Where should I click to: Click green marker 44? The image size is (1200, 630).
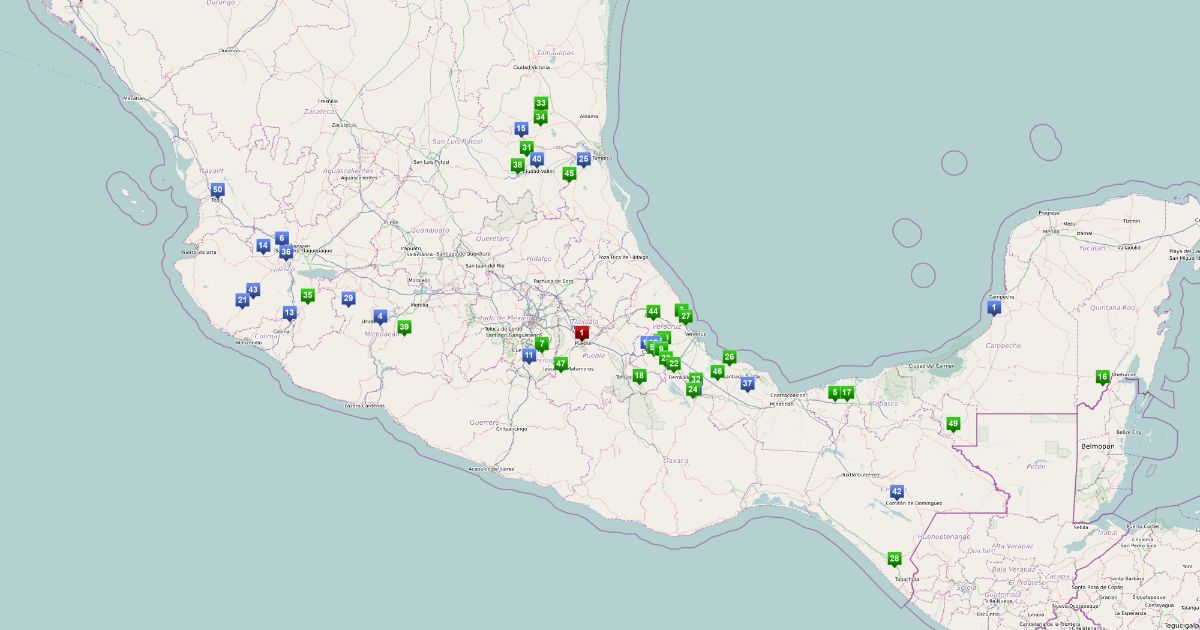[653, 312]
